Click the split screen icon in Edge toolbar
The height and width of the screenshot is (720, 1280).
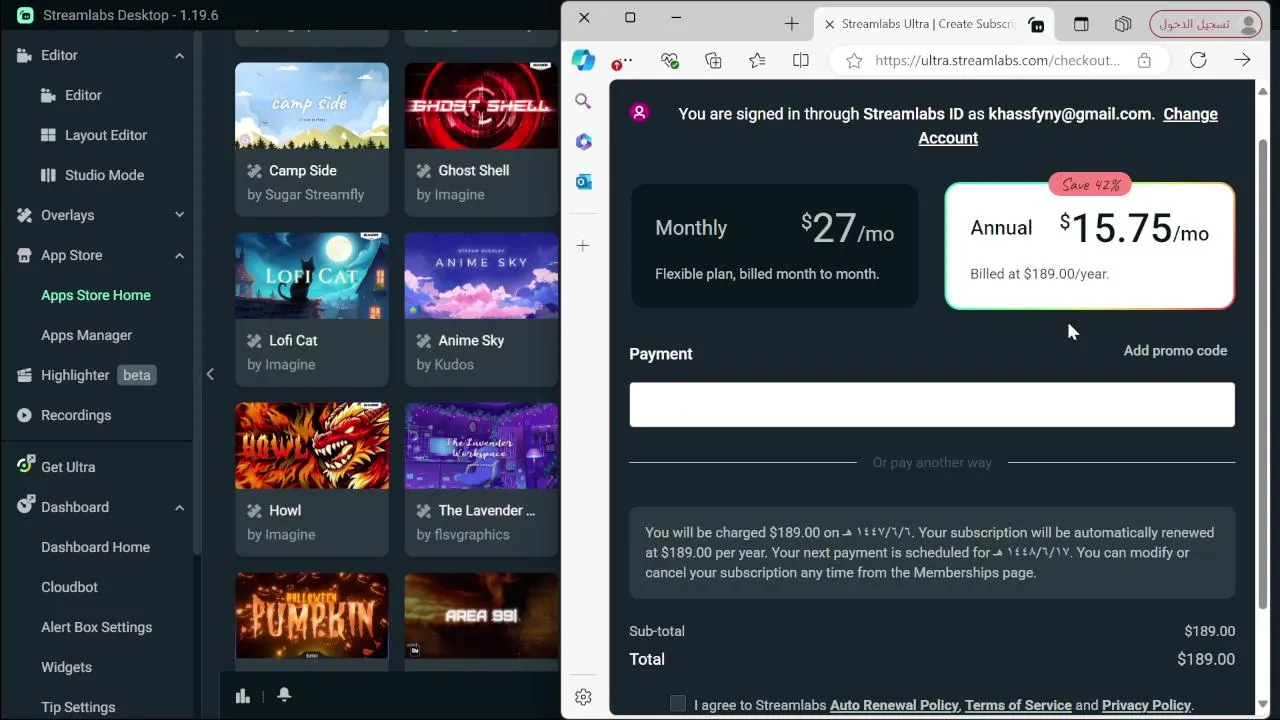pyautogui.click(x=801, y=61)
